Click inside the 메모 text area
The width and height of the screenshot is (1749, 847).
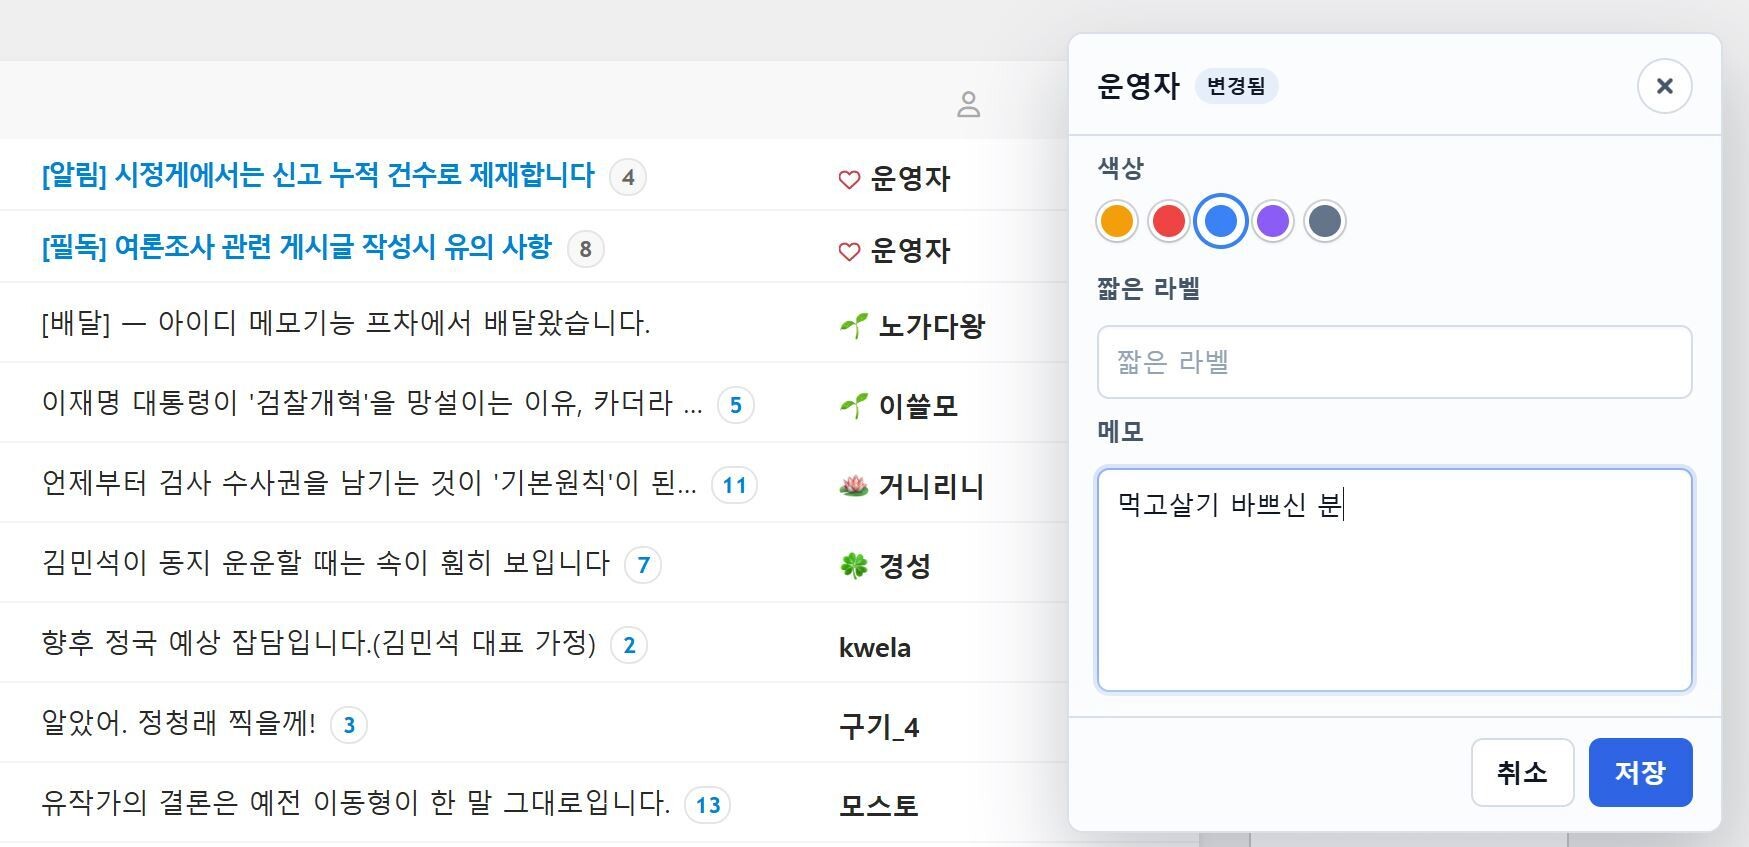(x=1394, y=580)
